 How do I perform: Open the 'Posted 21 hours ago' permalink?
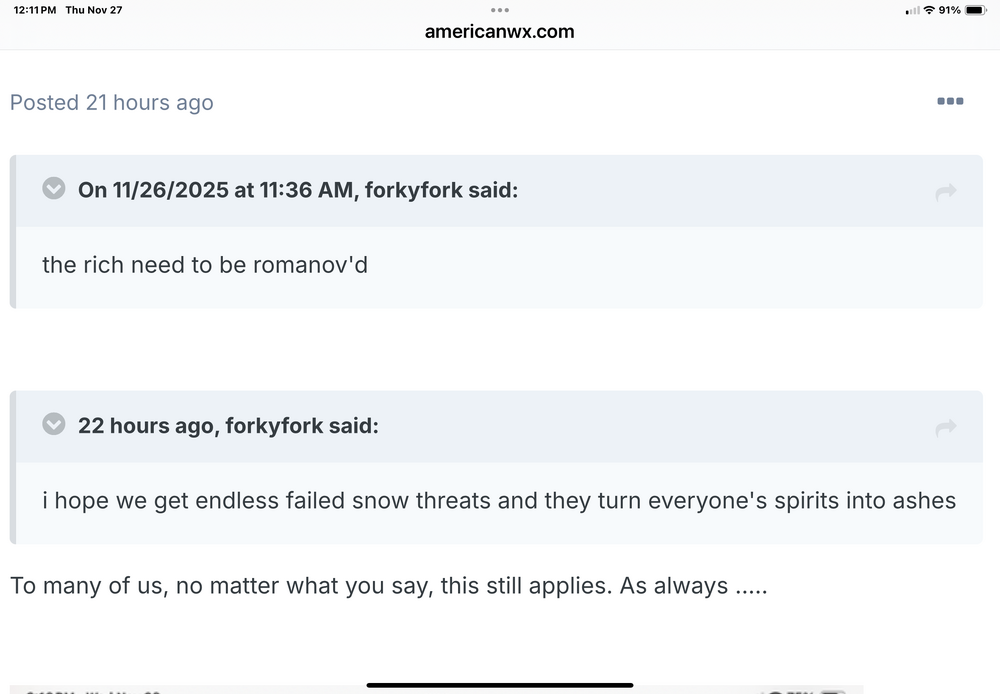(111, 102)
